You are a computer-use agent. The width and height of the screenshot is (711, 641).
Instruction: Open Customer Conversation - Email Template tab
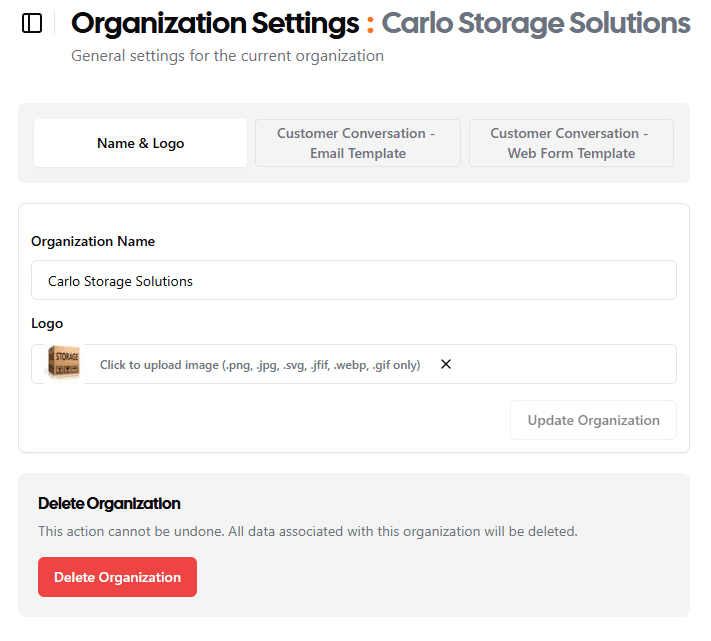(358, 143)
